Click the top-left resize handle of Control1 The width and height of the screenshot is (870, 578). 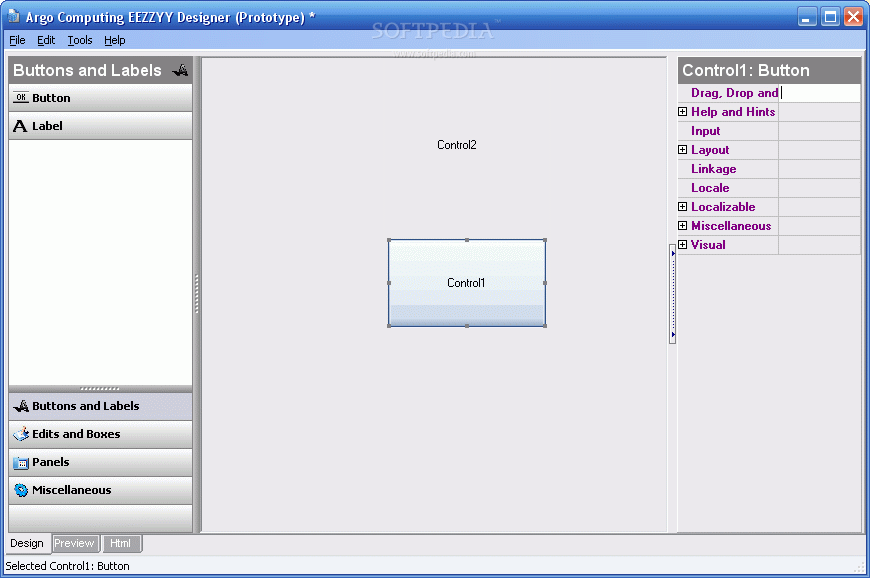coord(389,240)
